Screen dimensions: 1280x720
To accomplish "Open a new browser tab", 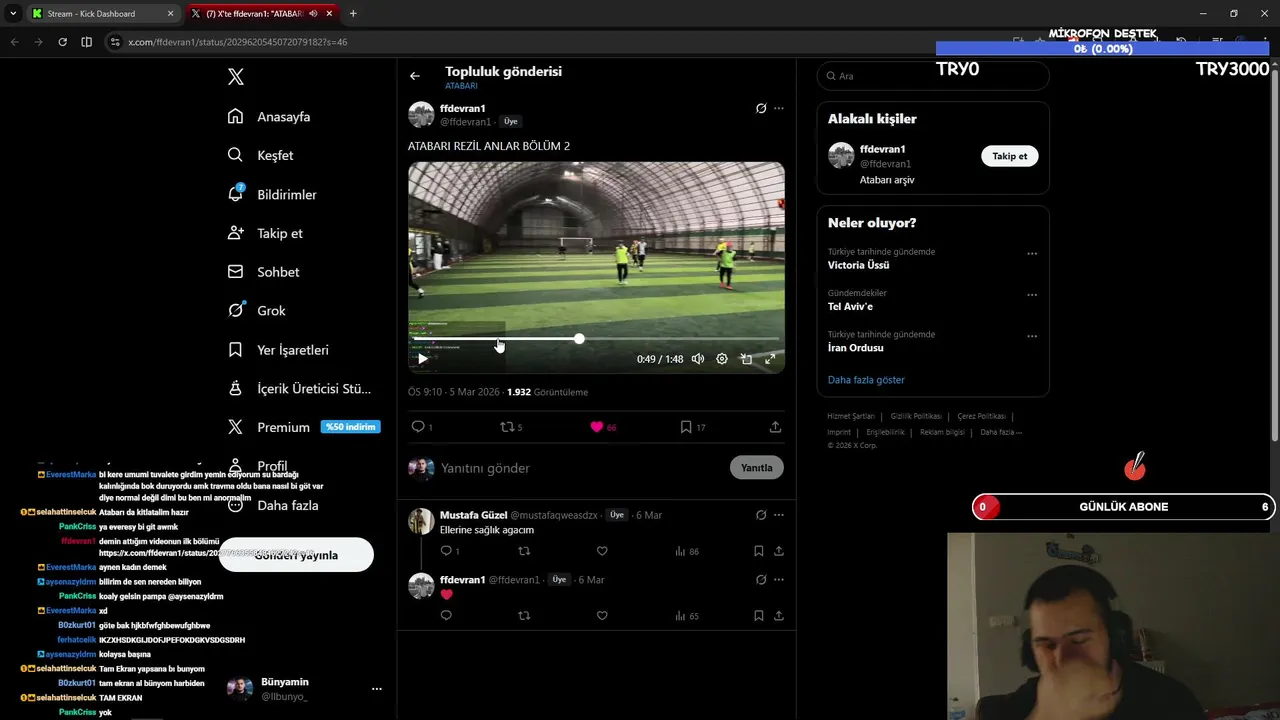I will pos(353,14).
